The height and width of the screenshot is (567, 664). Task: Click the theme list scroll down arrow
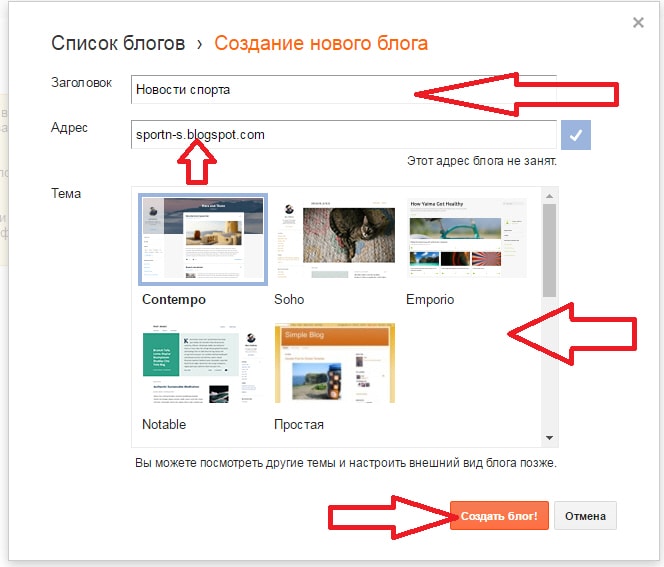[x=549, y=438]
